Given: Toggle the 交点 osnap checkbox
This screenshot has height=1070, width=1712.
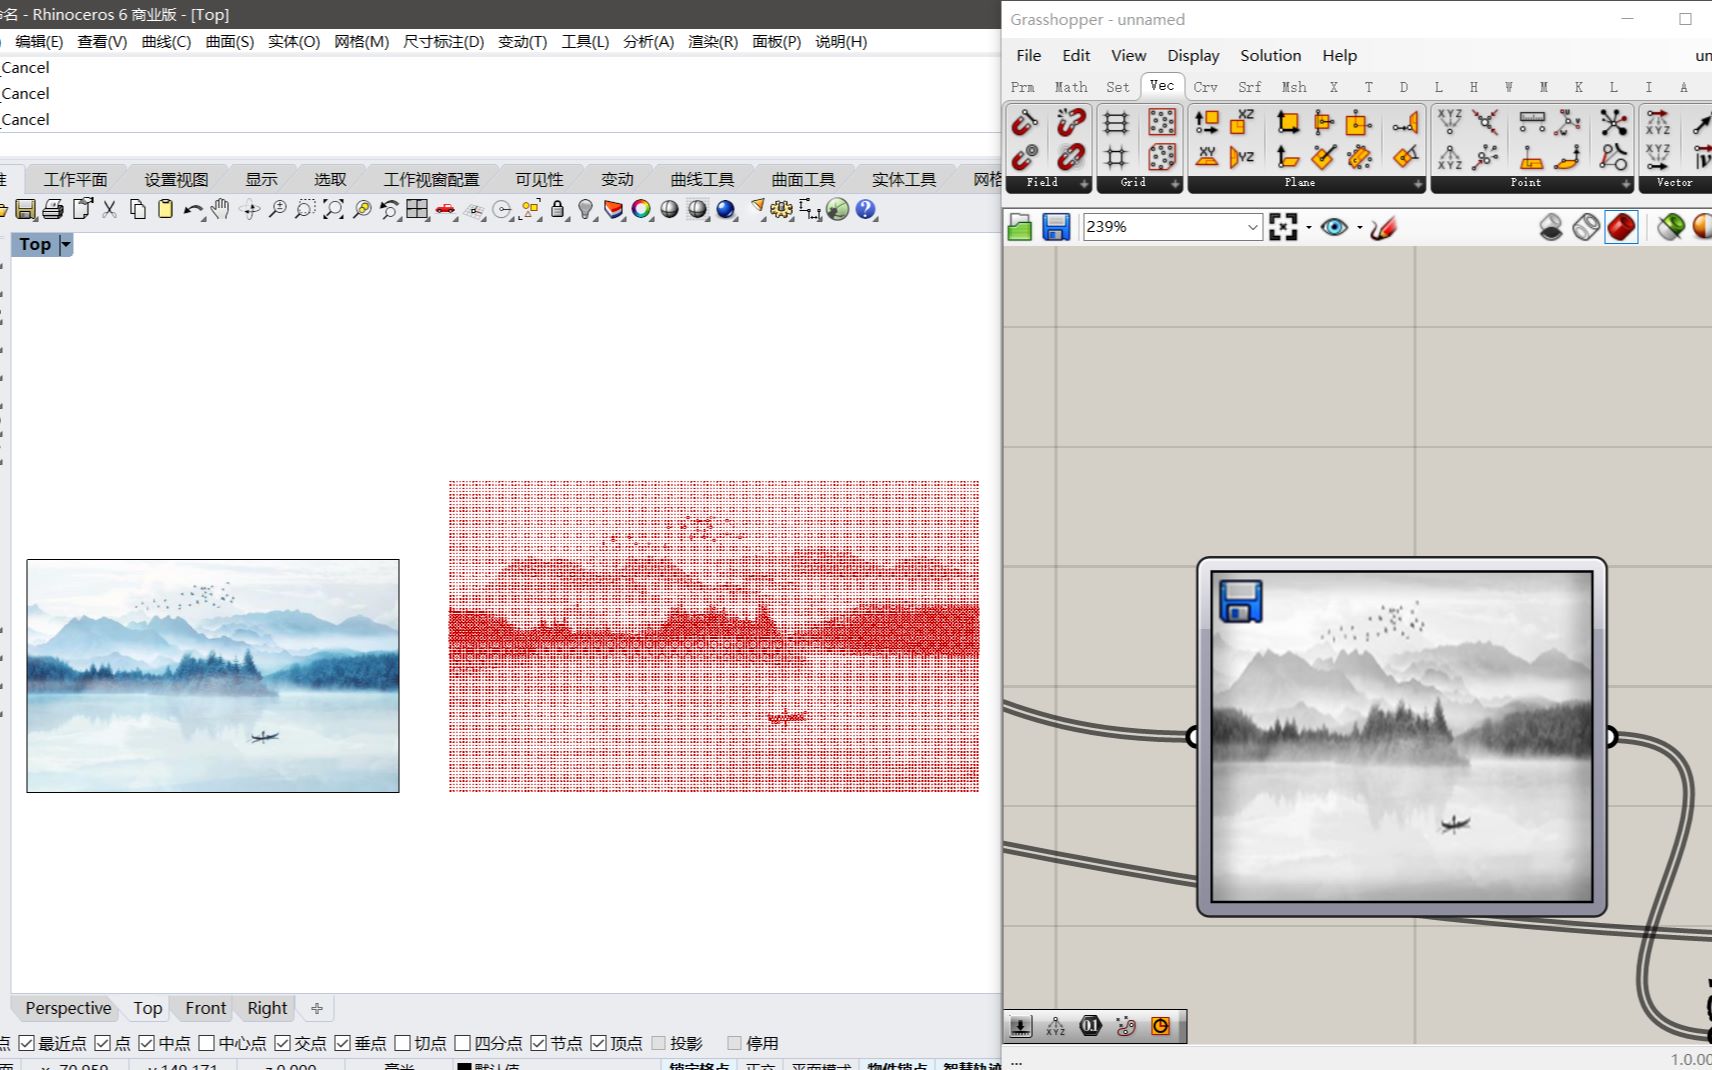Looking at the screenshot, I should 282,1043.
